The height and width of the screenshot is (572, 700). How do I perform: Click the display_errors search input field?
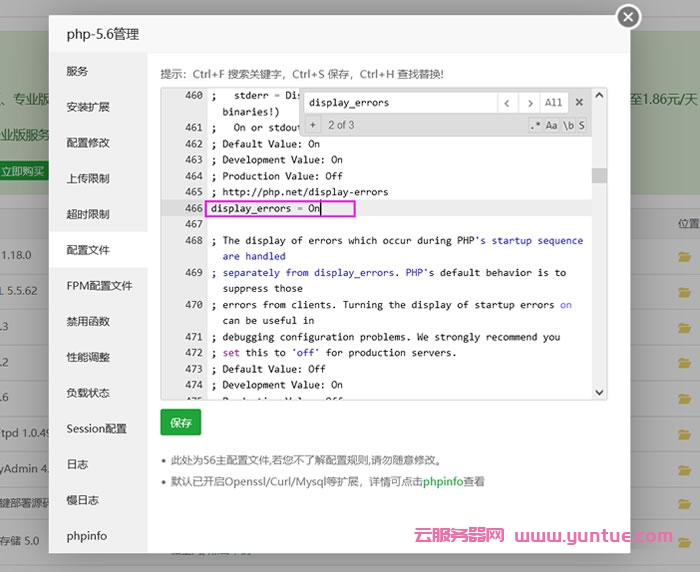coord(398,103)
